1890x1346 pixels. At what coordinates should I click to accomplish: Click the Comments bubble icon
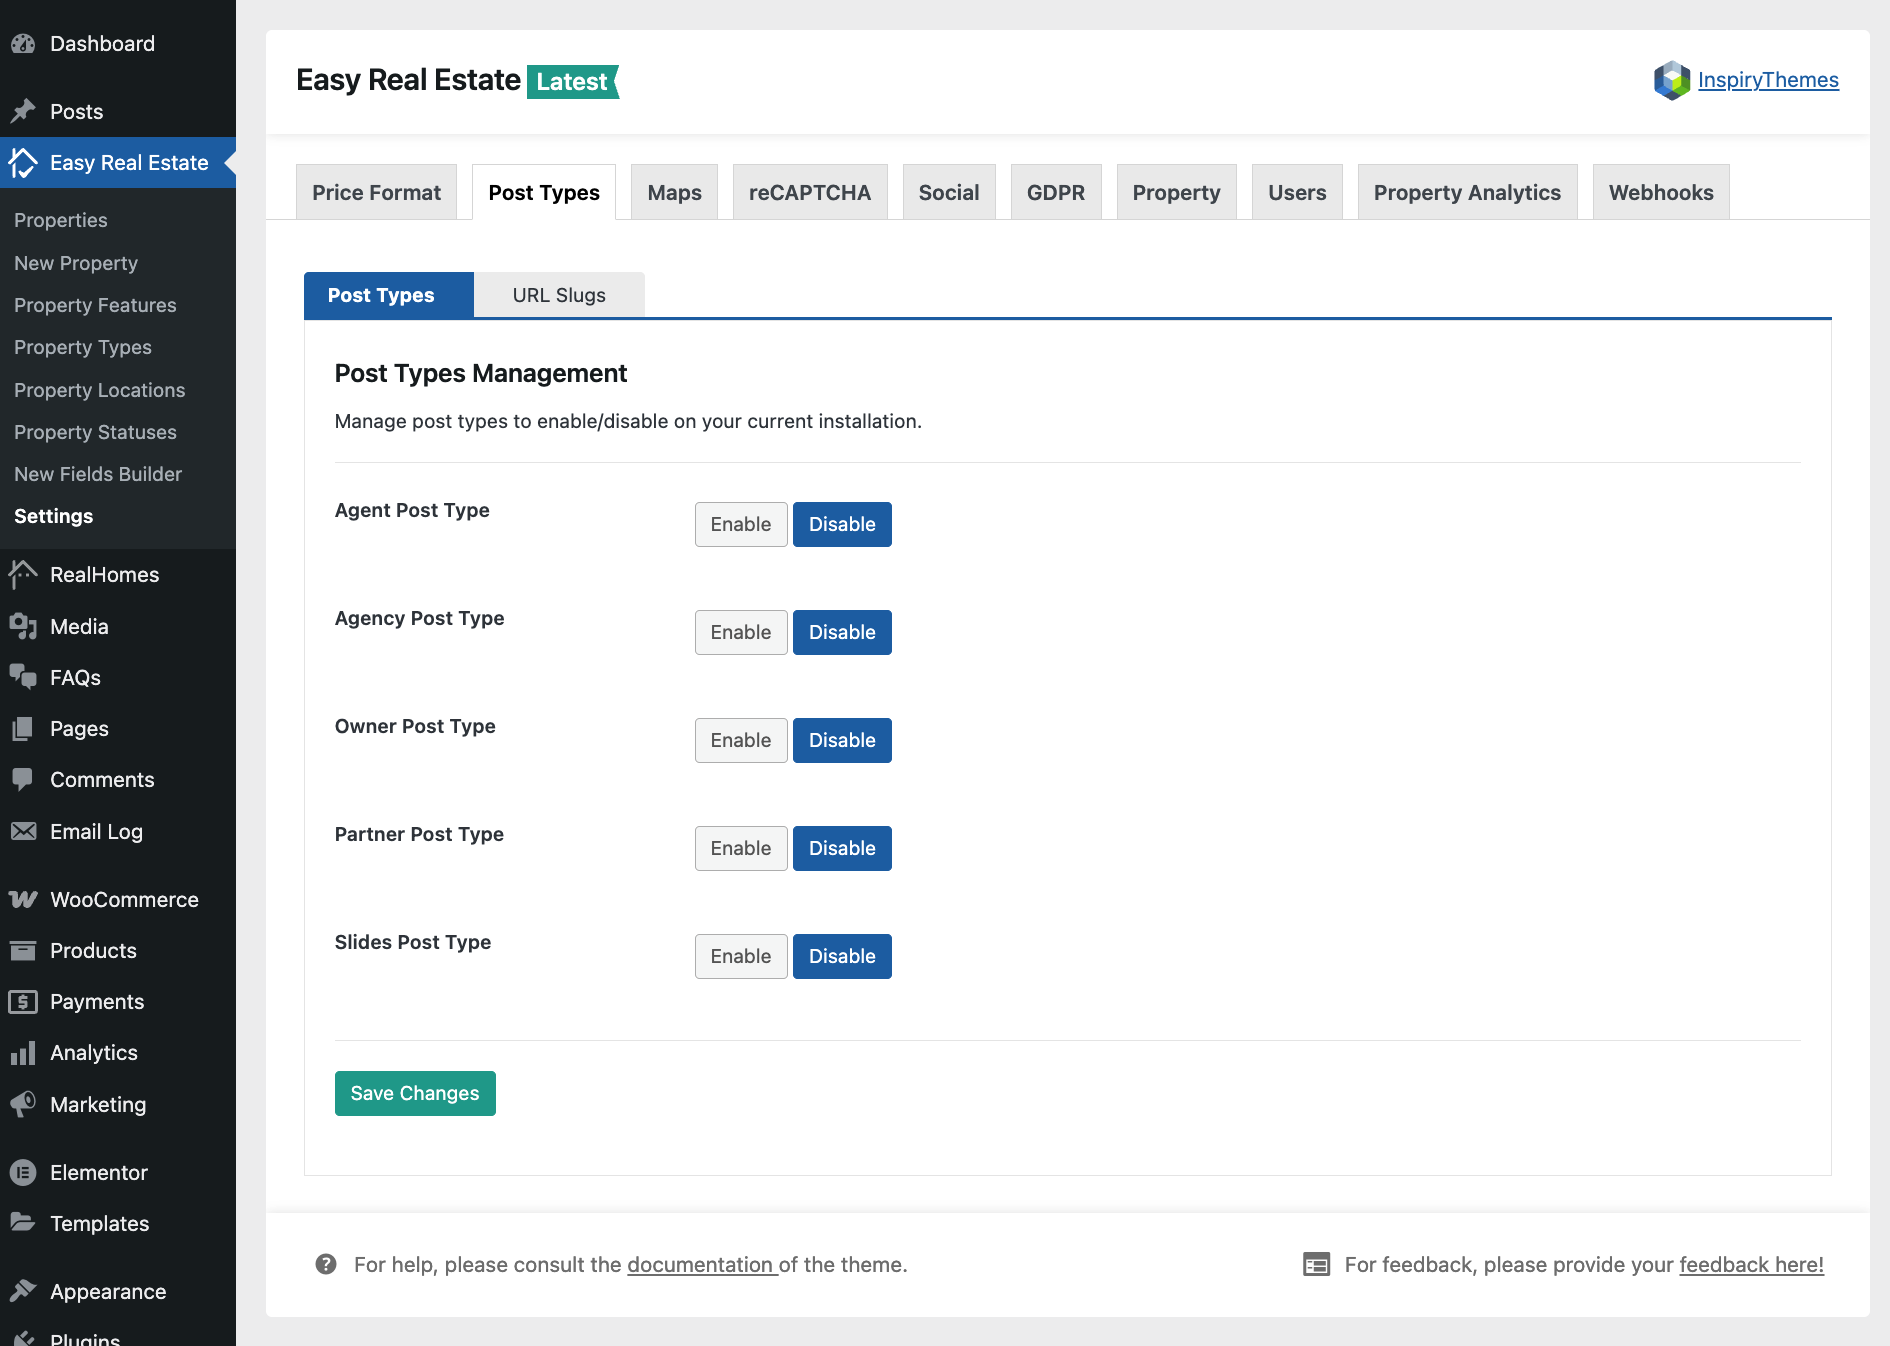pyautogui.click(x=23, y=780)
